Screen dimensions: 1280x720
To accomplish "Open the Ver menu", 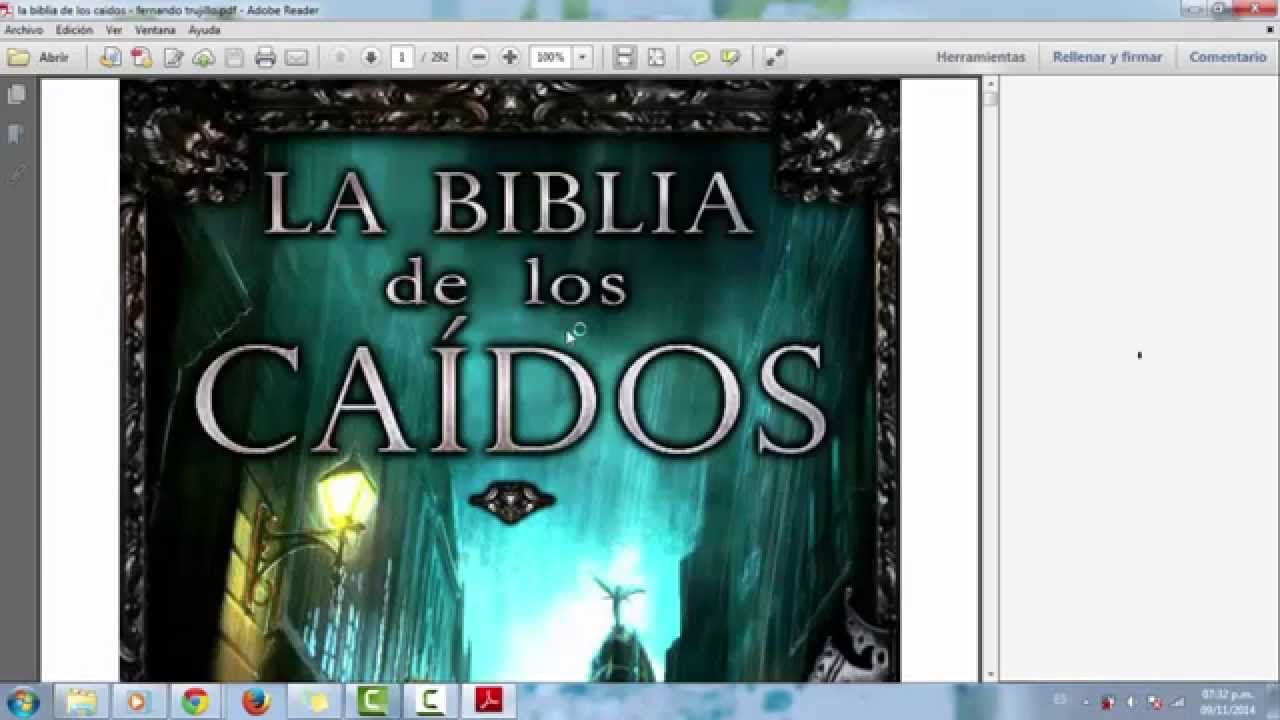I will (114, 30).
